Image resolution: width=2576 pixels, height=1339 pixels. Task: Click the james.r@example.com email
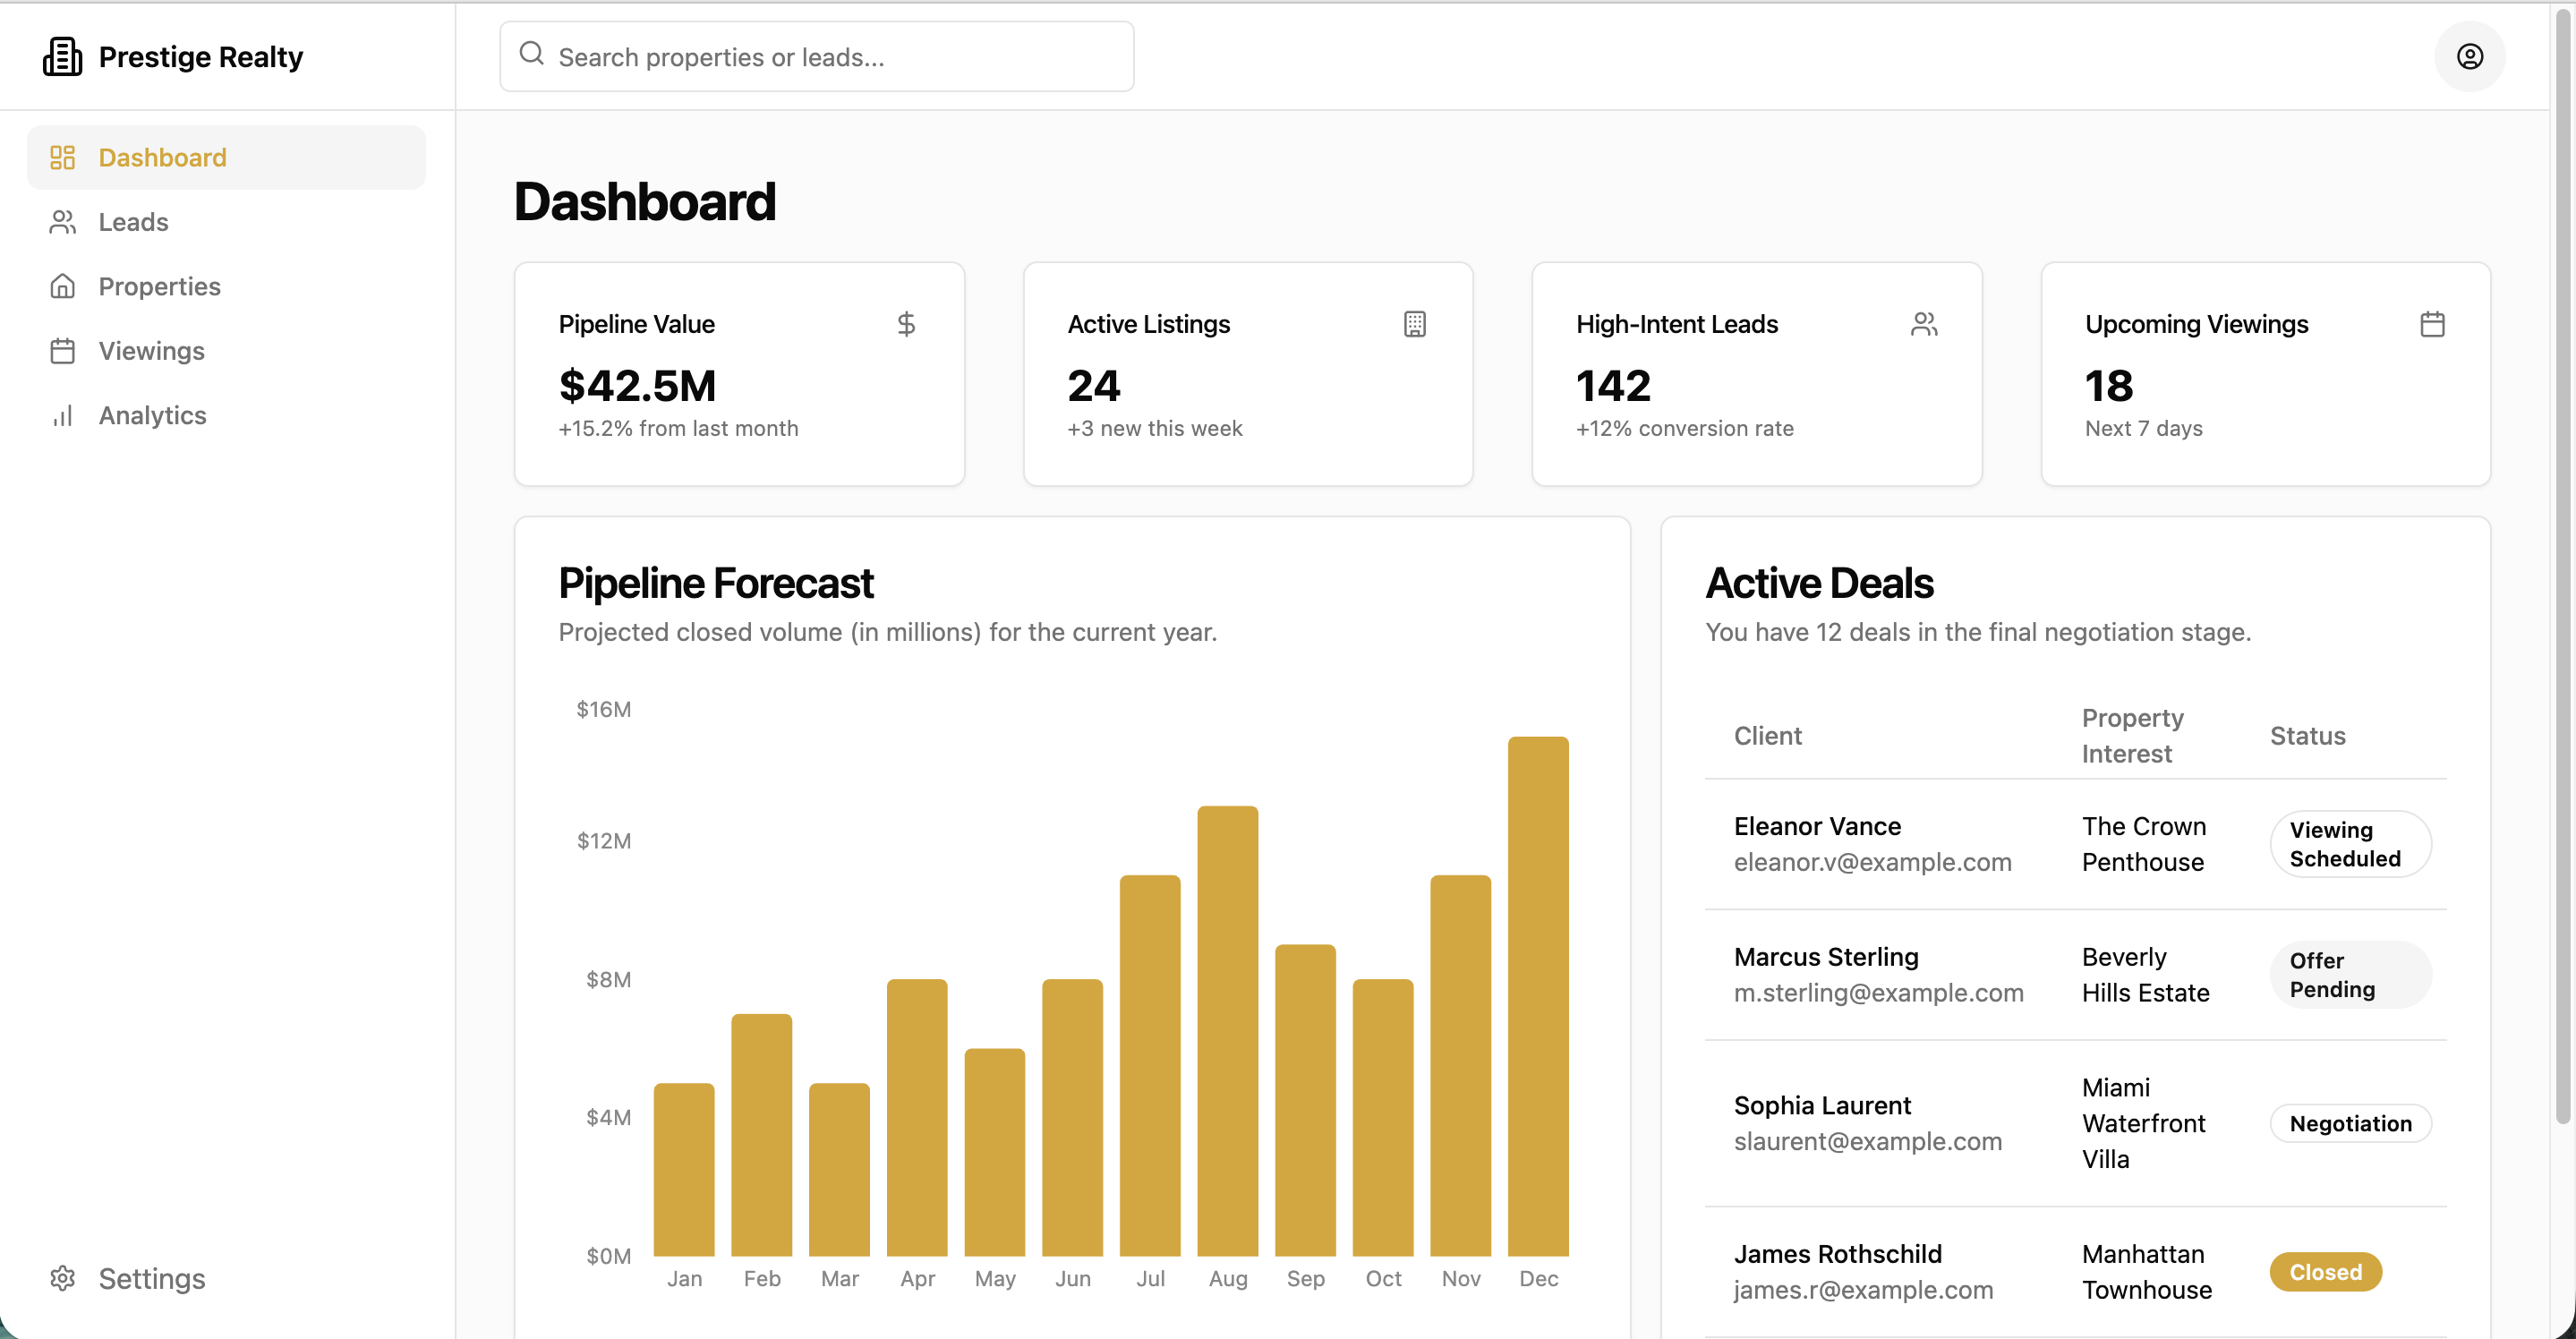click(x=1863, y=1290)
